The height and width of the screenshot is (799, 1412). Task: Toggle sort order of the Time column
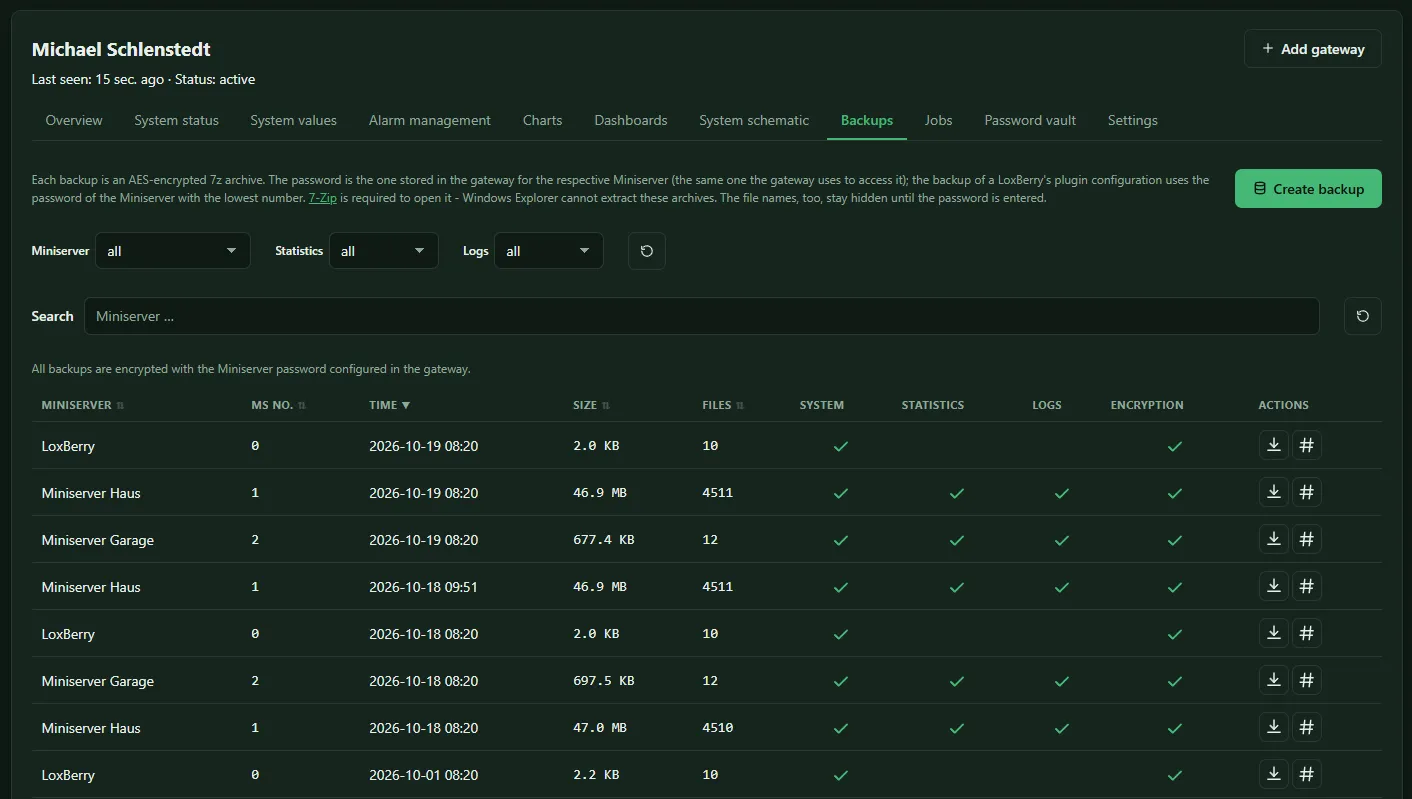[x=390, y=405]
